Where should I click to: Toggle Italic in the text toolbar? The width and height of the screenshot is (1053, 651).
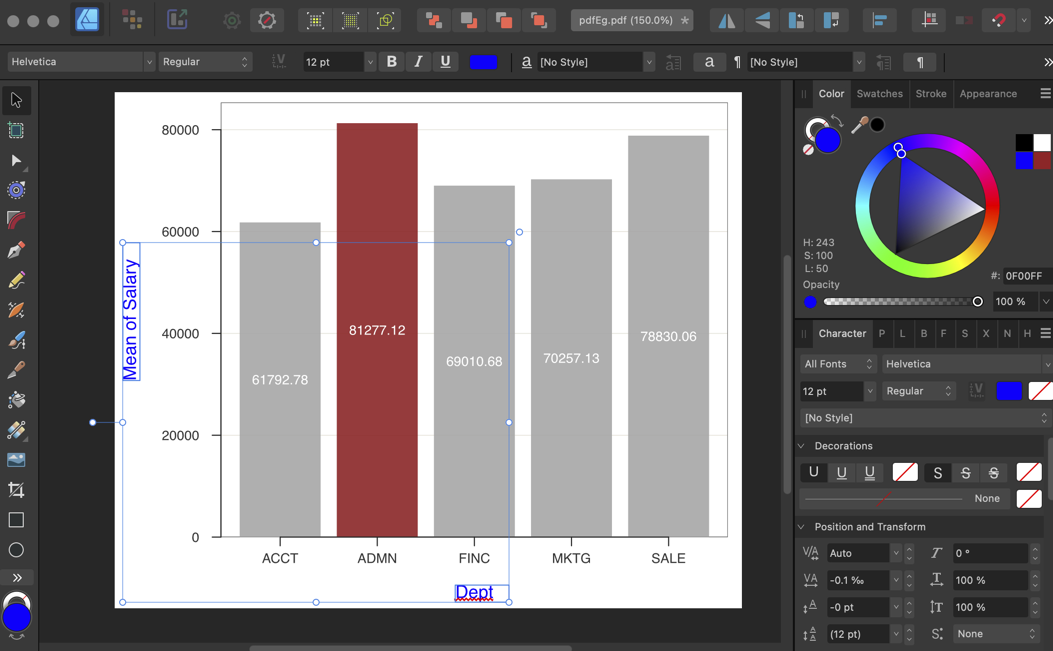[418, 62]
